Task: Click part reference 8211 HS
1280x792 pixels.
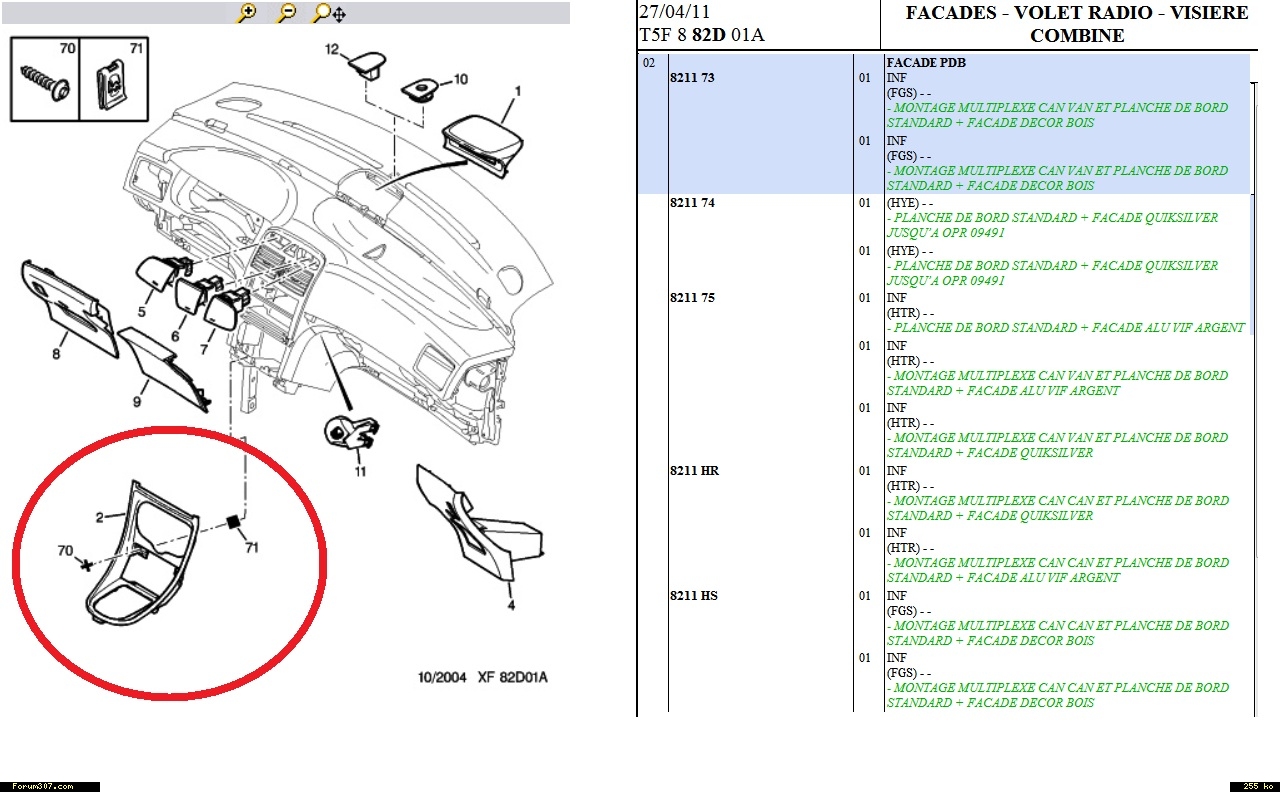Action: point(694,596)
